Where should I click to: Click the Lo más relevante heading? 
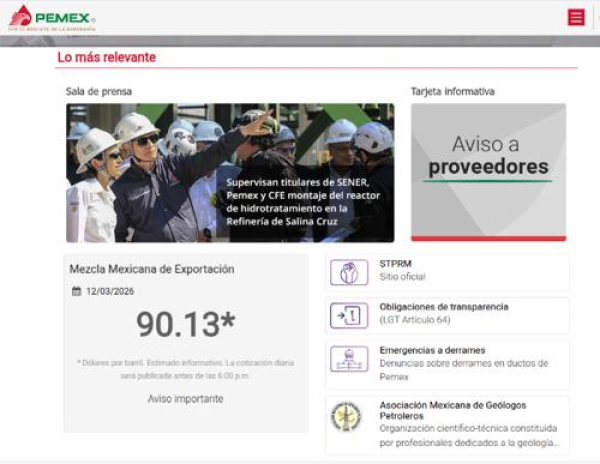pyautogui.click(x=106, y=58)
